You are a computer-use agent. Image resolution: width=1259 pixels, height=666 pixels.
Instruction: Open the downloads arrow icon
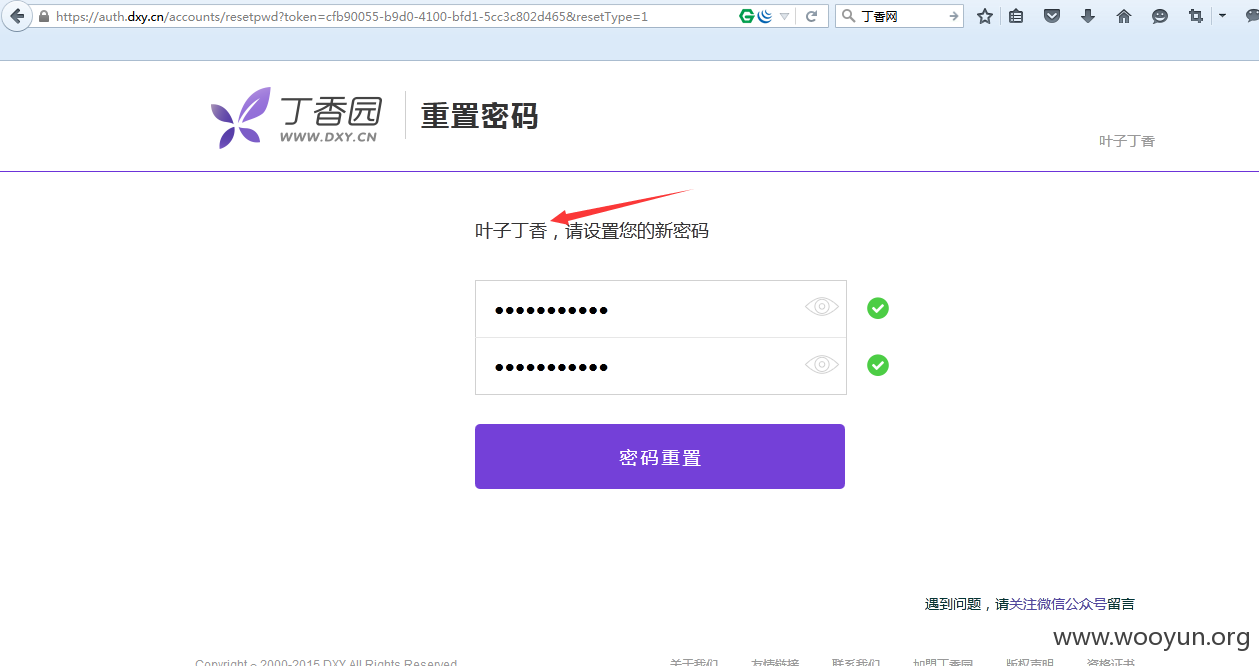click(1088, 16)
